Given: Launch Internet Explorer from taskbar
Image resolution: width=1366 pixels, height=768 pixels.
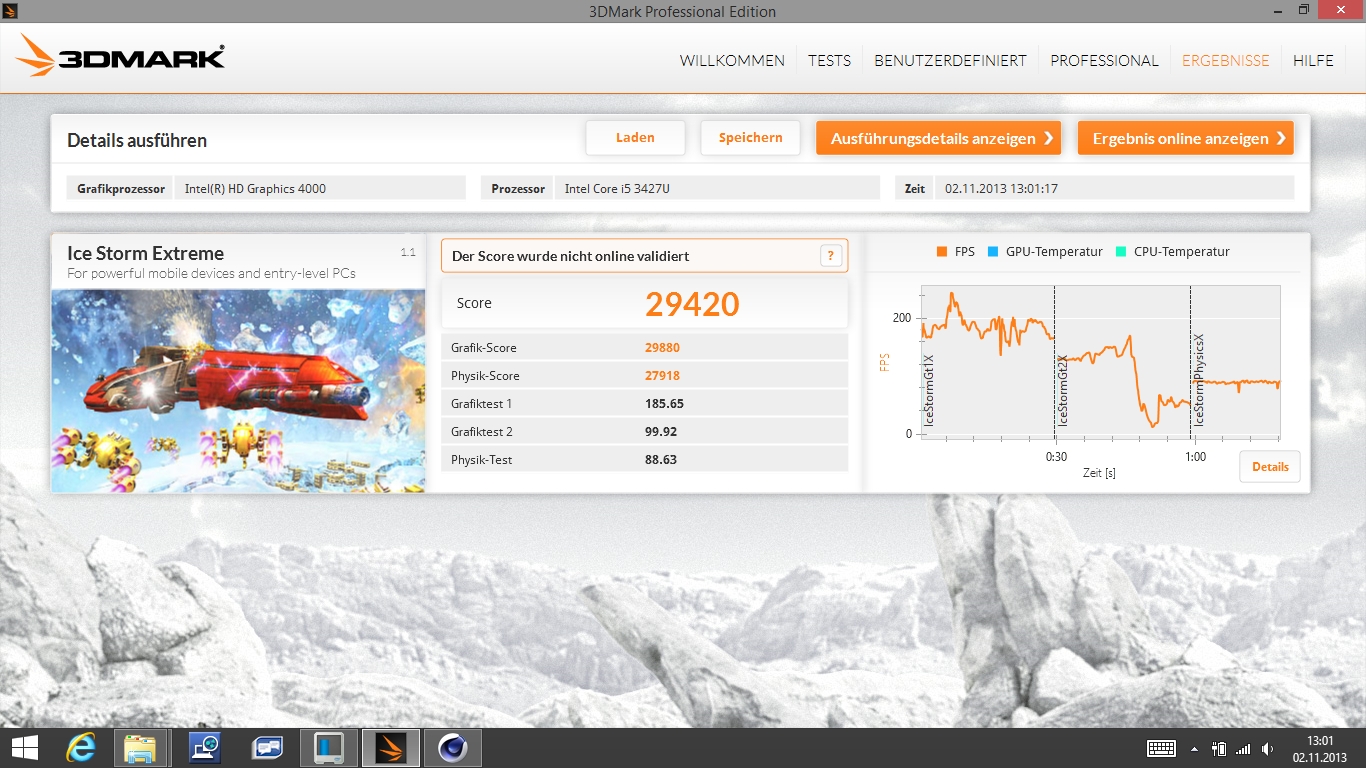Looking at the screenshot, I should coord(82,748).
